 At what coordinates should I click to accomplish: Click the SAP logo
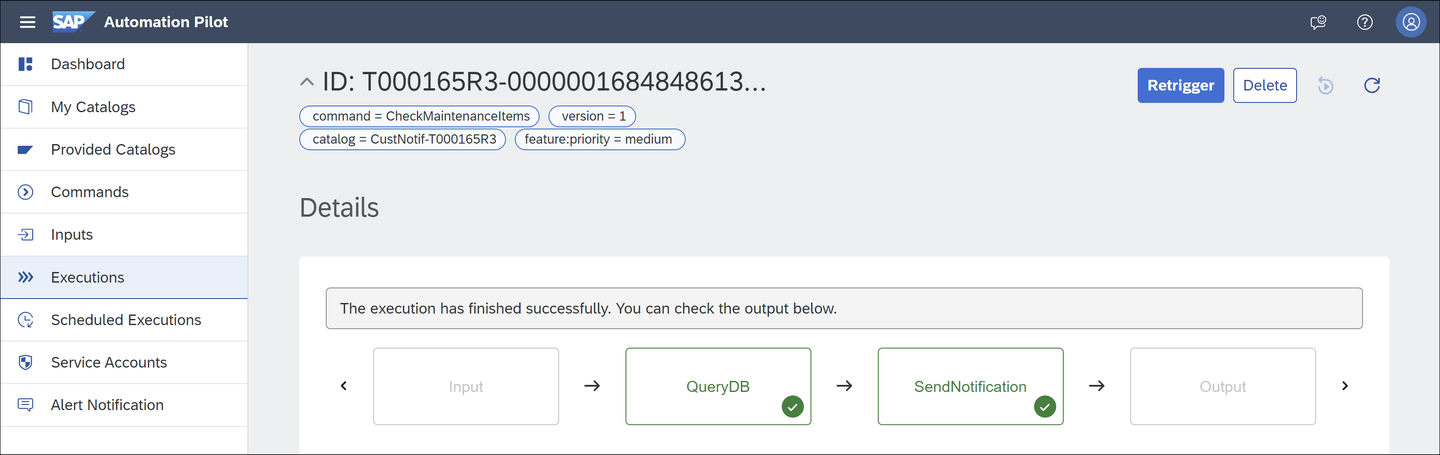point(74,22)
